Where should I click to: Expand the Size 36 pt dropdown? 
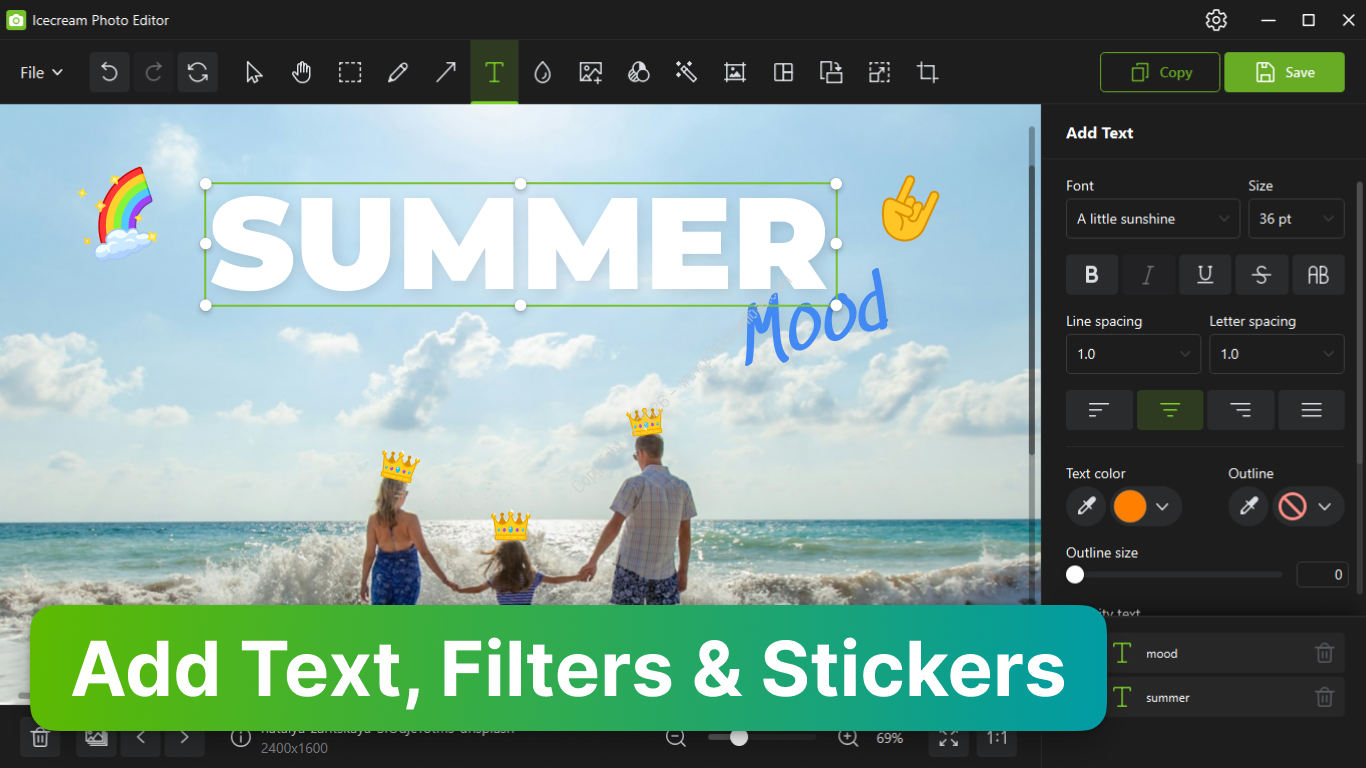pyautogui.click(x=1295, y=219)
